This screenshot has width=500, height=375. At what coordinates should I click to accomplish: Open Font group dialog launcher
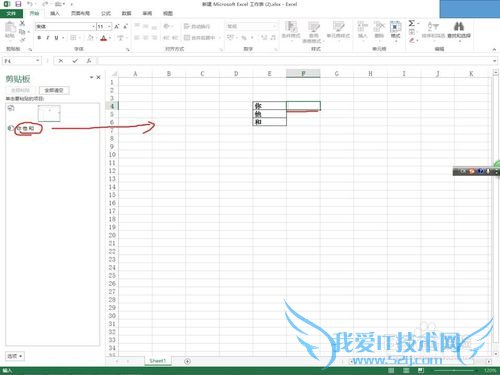pos(127,50)
